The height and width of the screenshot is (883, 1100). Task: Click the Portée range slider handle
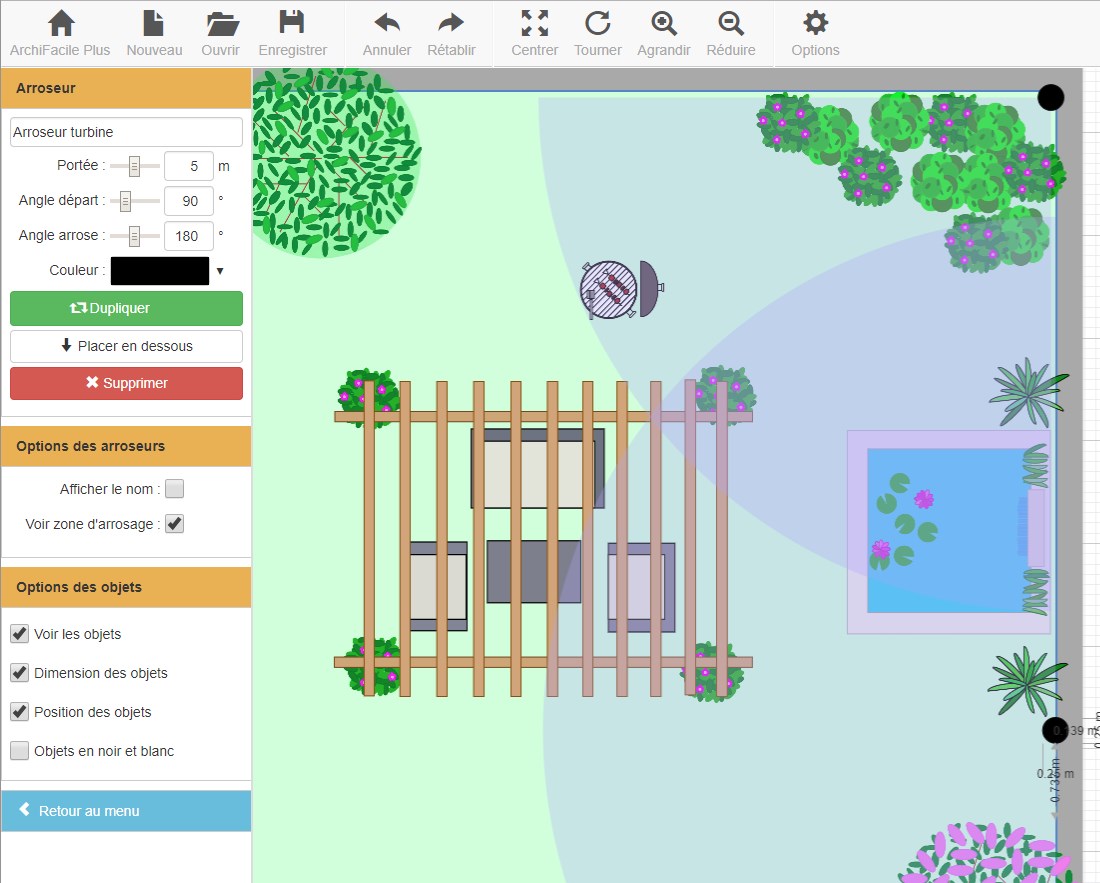point(134,166)
